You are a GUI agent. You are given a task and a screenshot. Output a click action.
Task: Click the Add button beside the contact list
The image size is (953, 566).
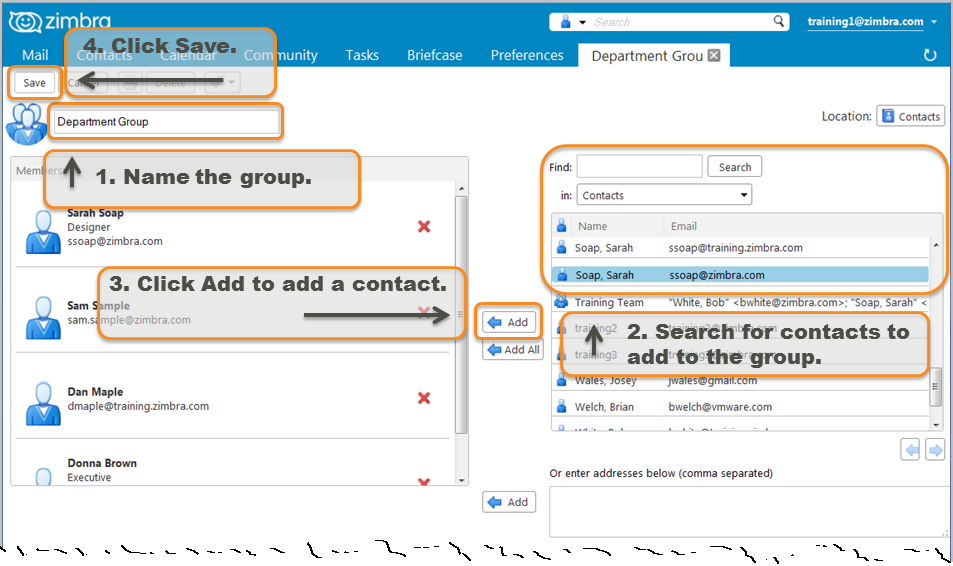point(509,322)
